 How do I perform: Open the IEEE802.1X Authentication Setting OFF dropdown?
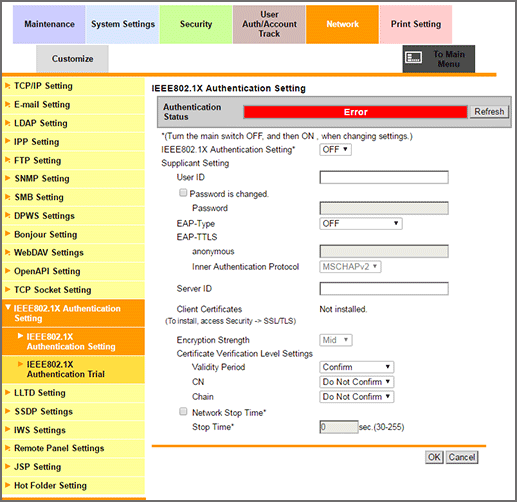(x=335, y=149)
